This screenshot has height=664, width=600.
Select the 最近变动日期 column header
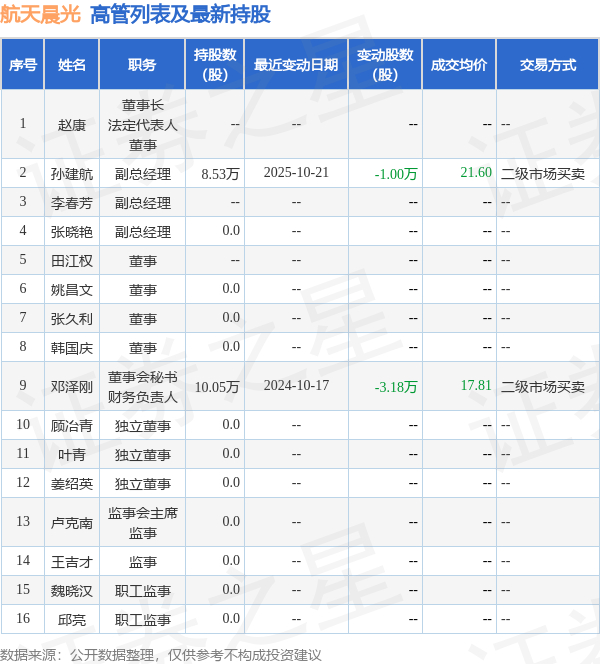[296, 65]
